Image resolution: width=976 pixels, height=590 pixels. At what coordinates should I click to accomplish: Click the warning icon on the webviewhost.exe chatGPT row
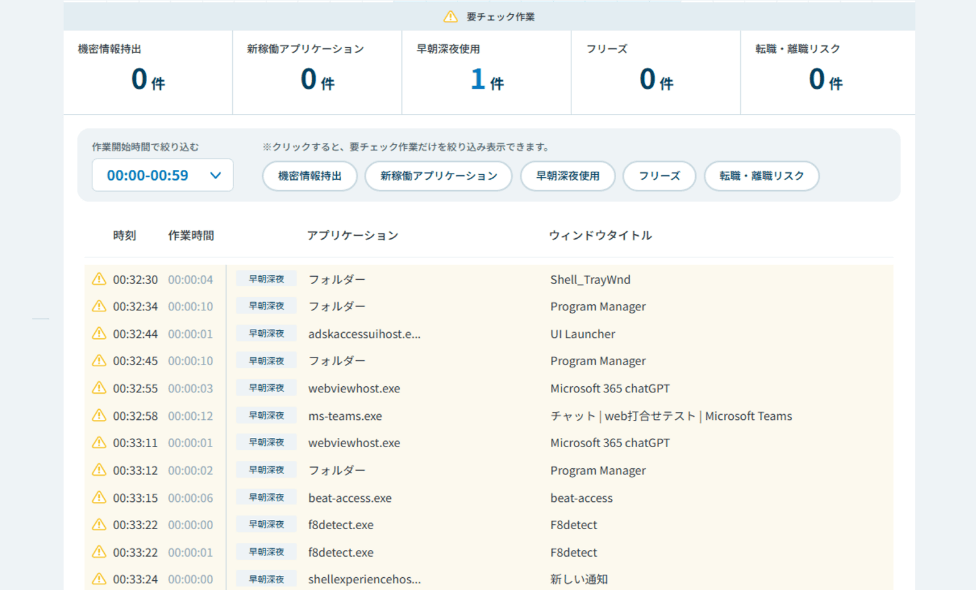click(98, 388)
